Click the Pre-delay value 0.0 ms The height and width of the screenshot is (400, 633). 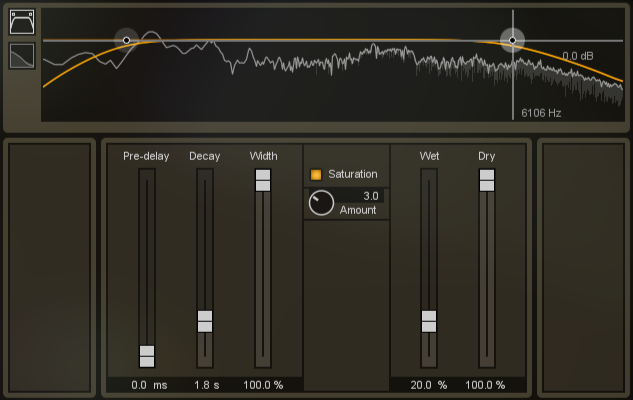[x=149, y=385]
